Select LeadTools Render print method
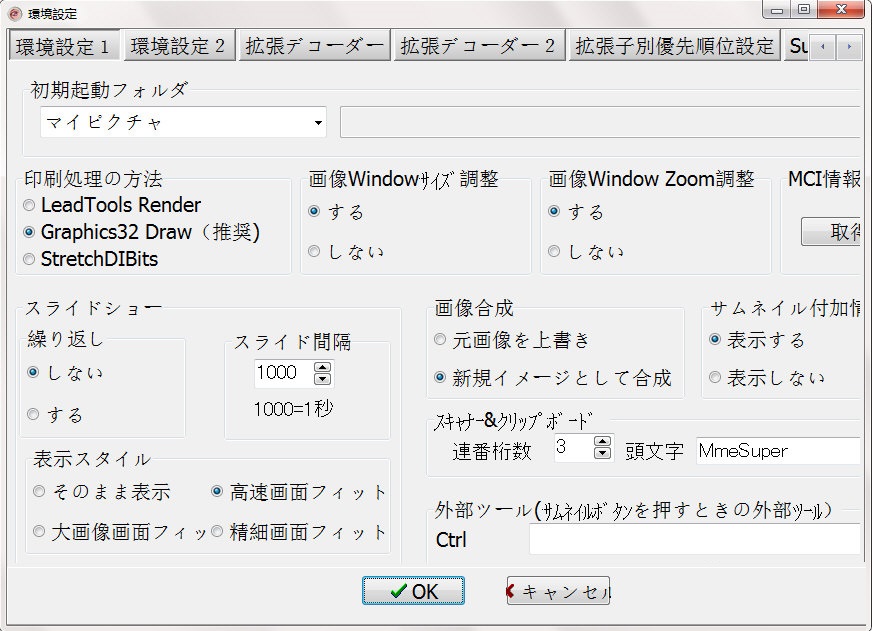This screenshot has width=873, height=631. 29,206
